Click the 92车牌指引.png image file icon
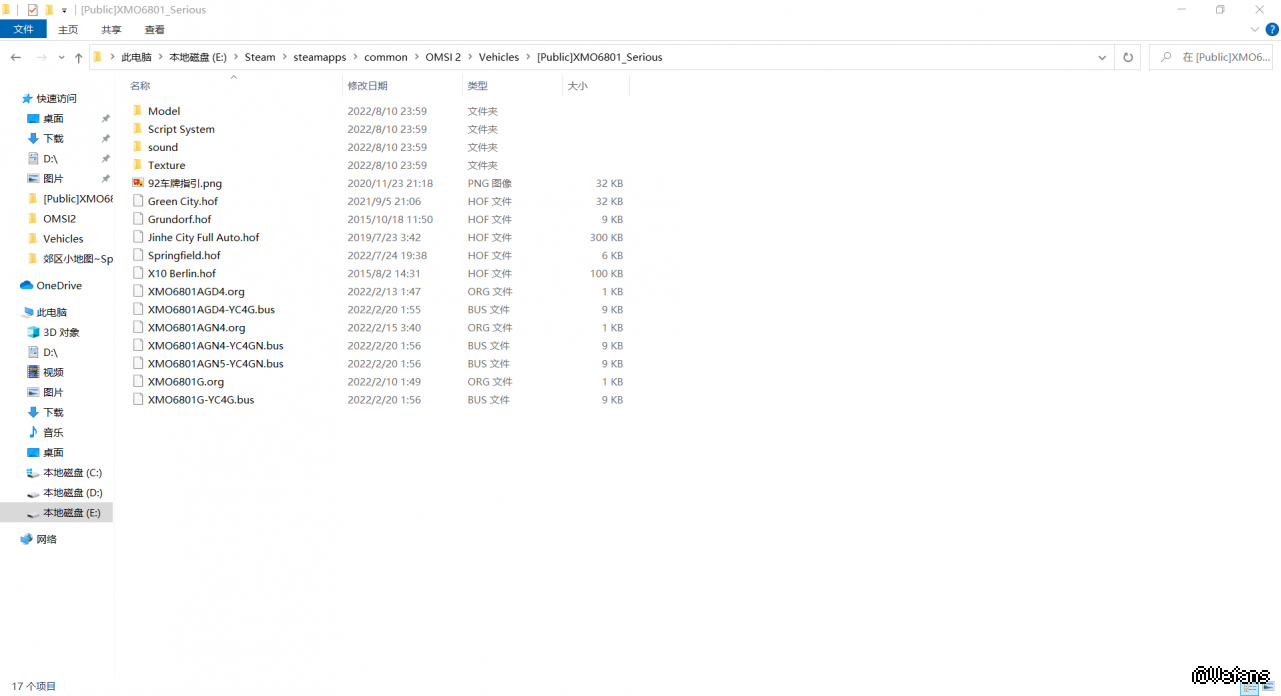The height and width of the screenshot is (696, 1281). coord(138,183)
